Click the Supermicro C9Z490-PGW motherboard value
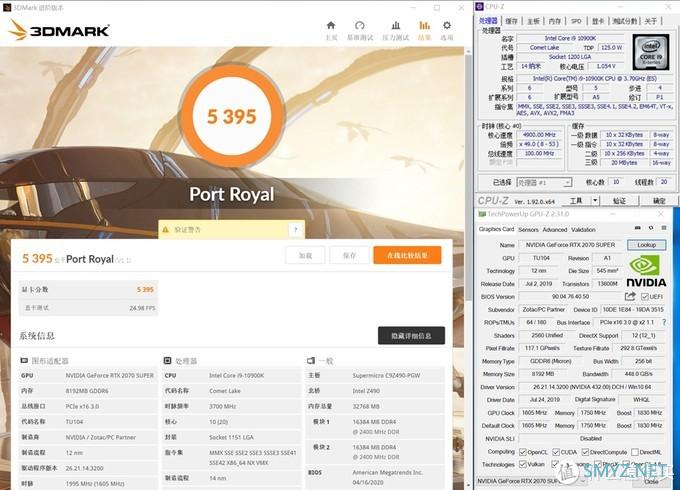This screenshot has width=680, height=490. 386,376
